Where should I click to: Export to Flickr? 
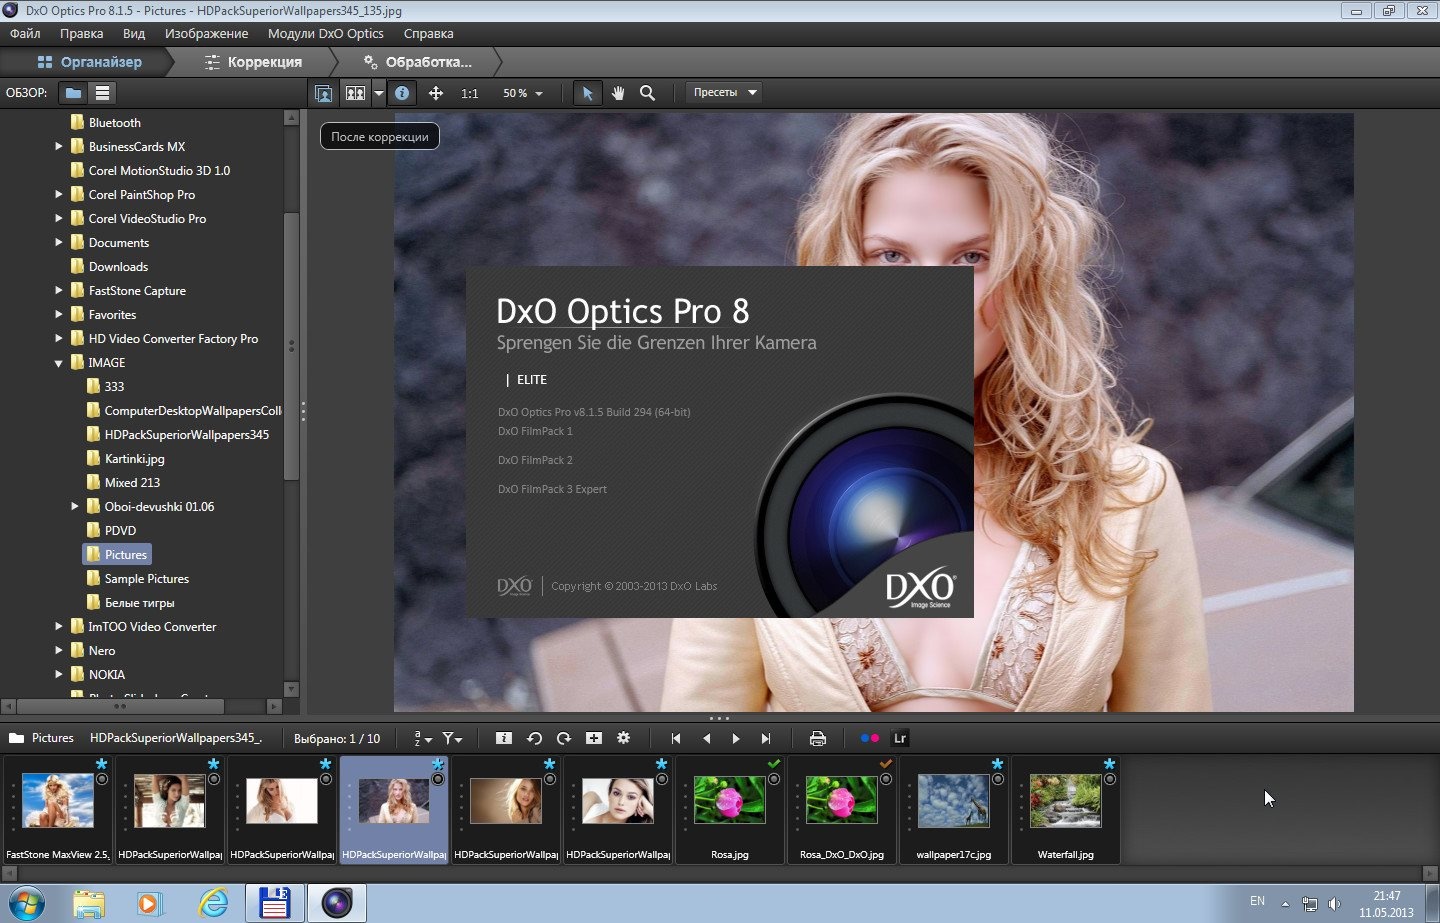870,738
